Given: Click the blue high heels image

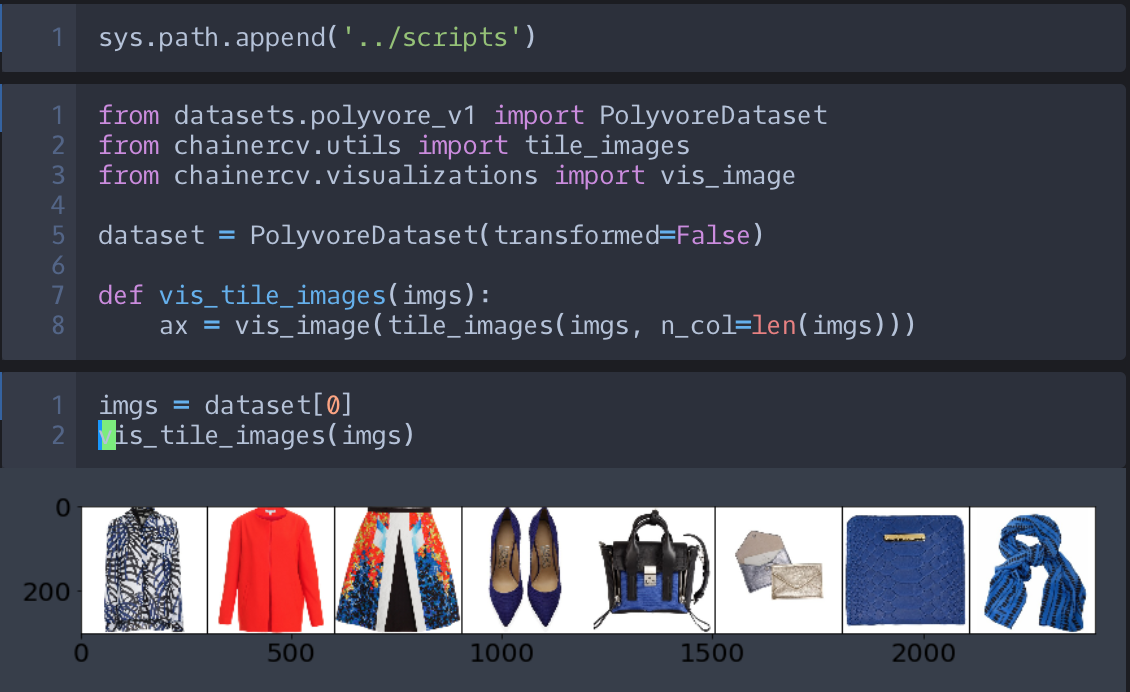Looking at the screenshot, I should coord(527,570).
